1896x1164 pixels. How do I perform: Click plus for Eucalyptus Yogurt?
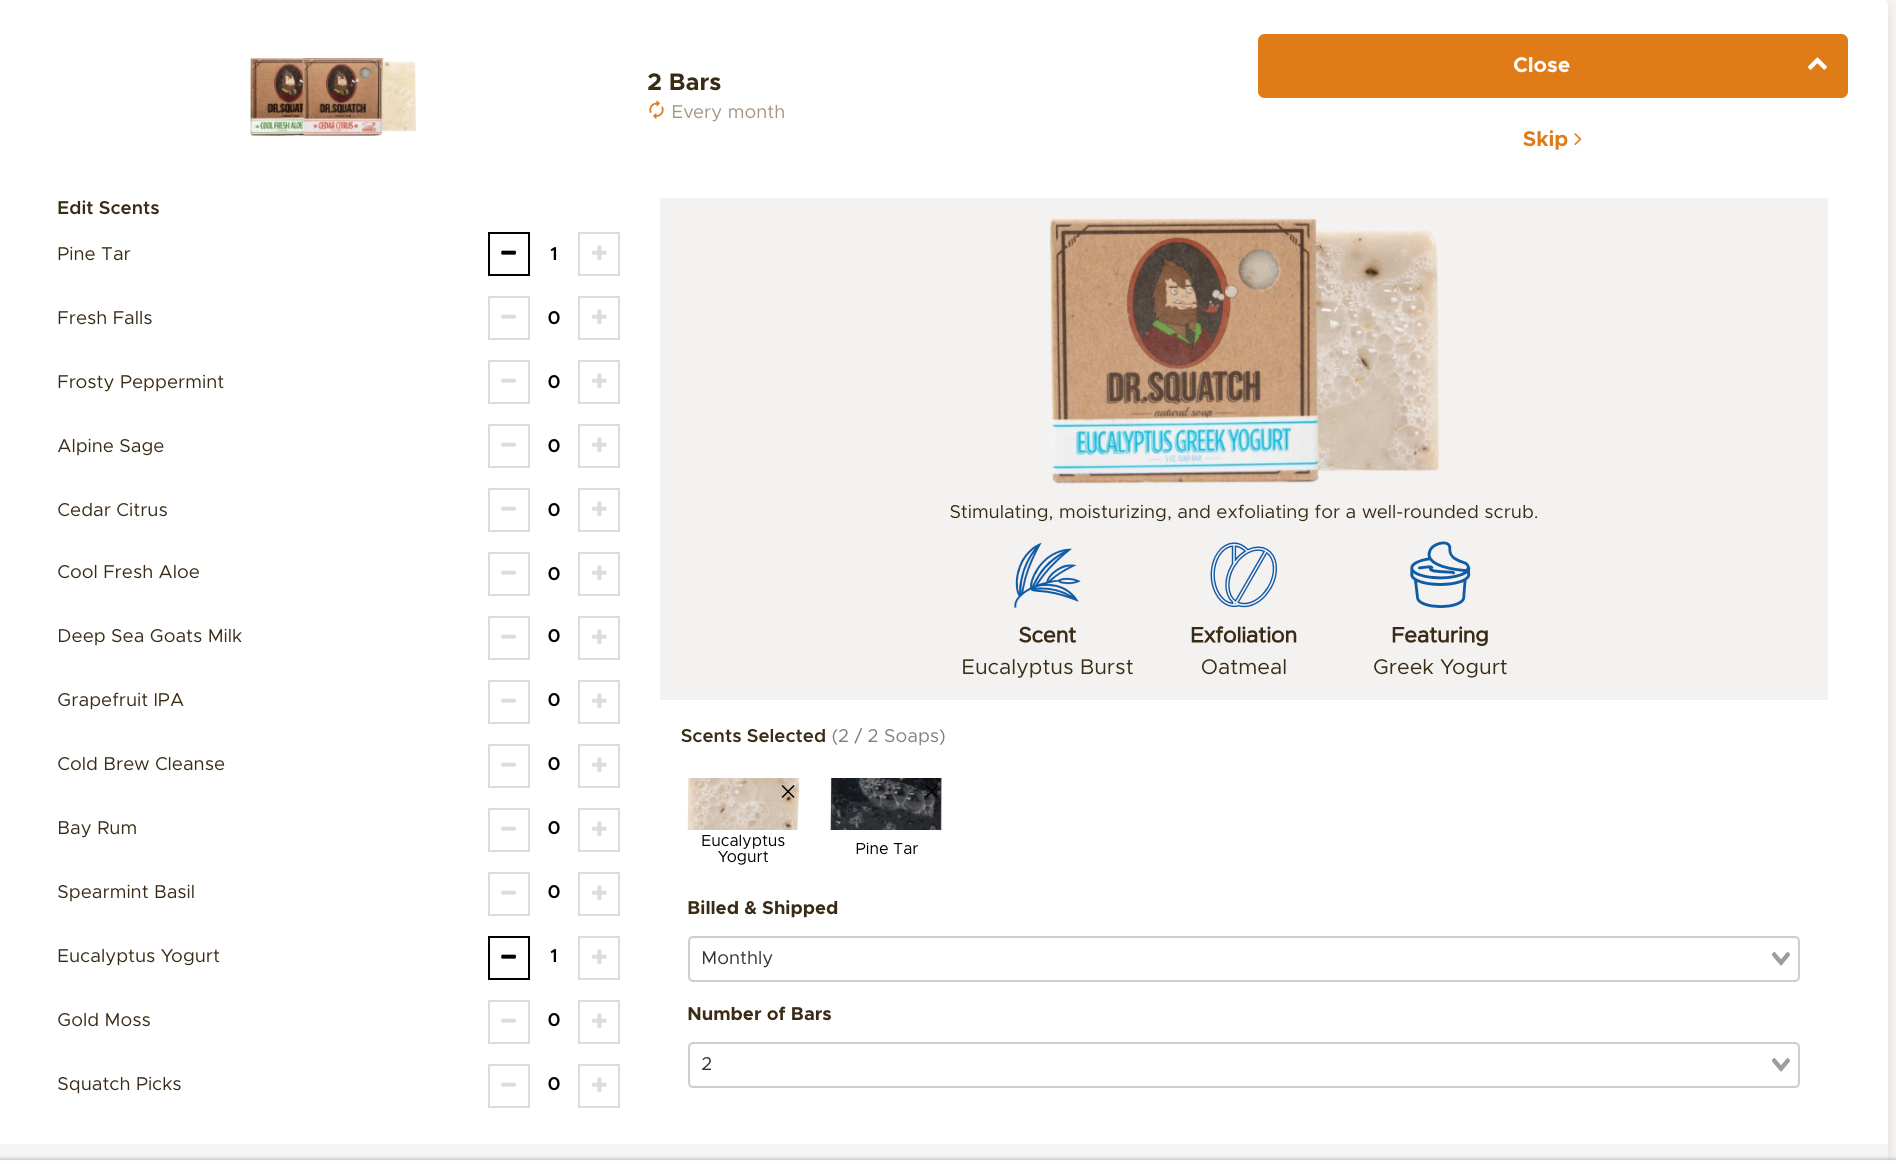[599, 958]
